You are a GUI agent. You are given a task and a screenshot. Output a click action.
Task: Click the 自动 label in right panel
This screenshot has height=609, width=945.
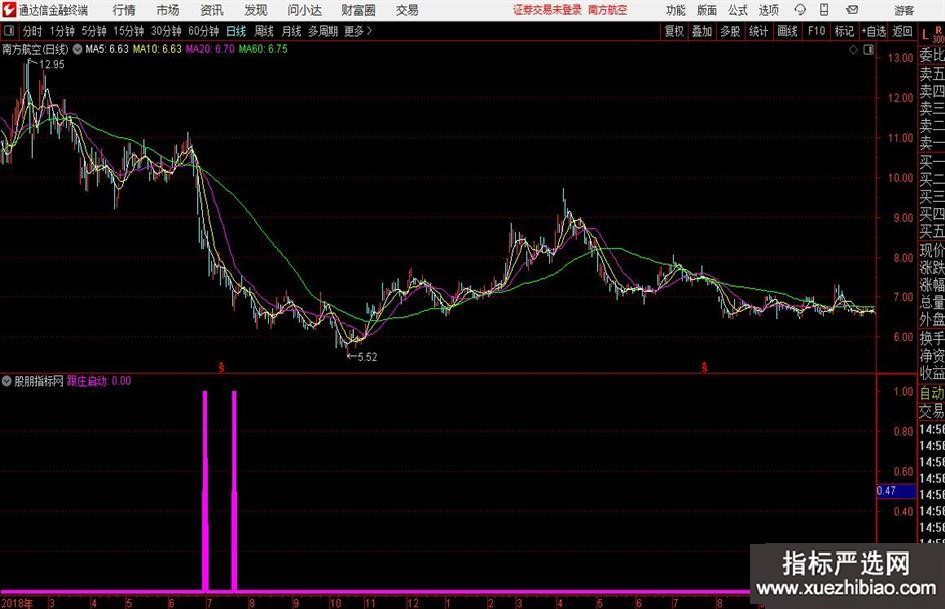coord(932,393)
